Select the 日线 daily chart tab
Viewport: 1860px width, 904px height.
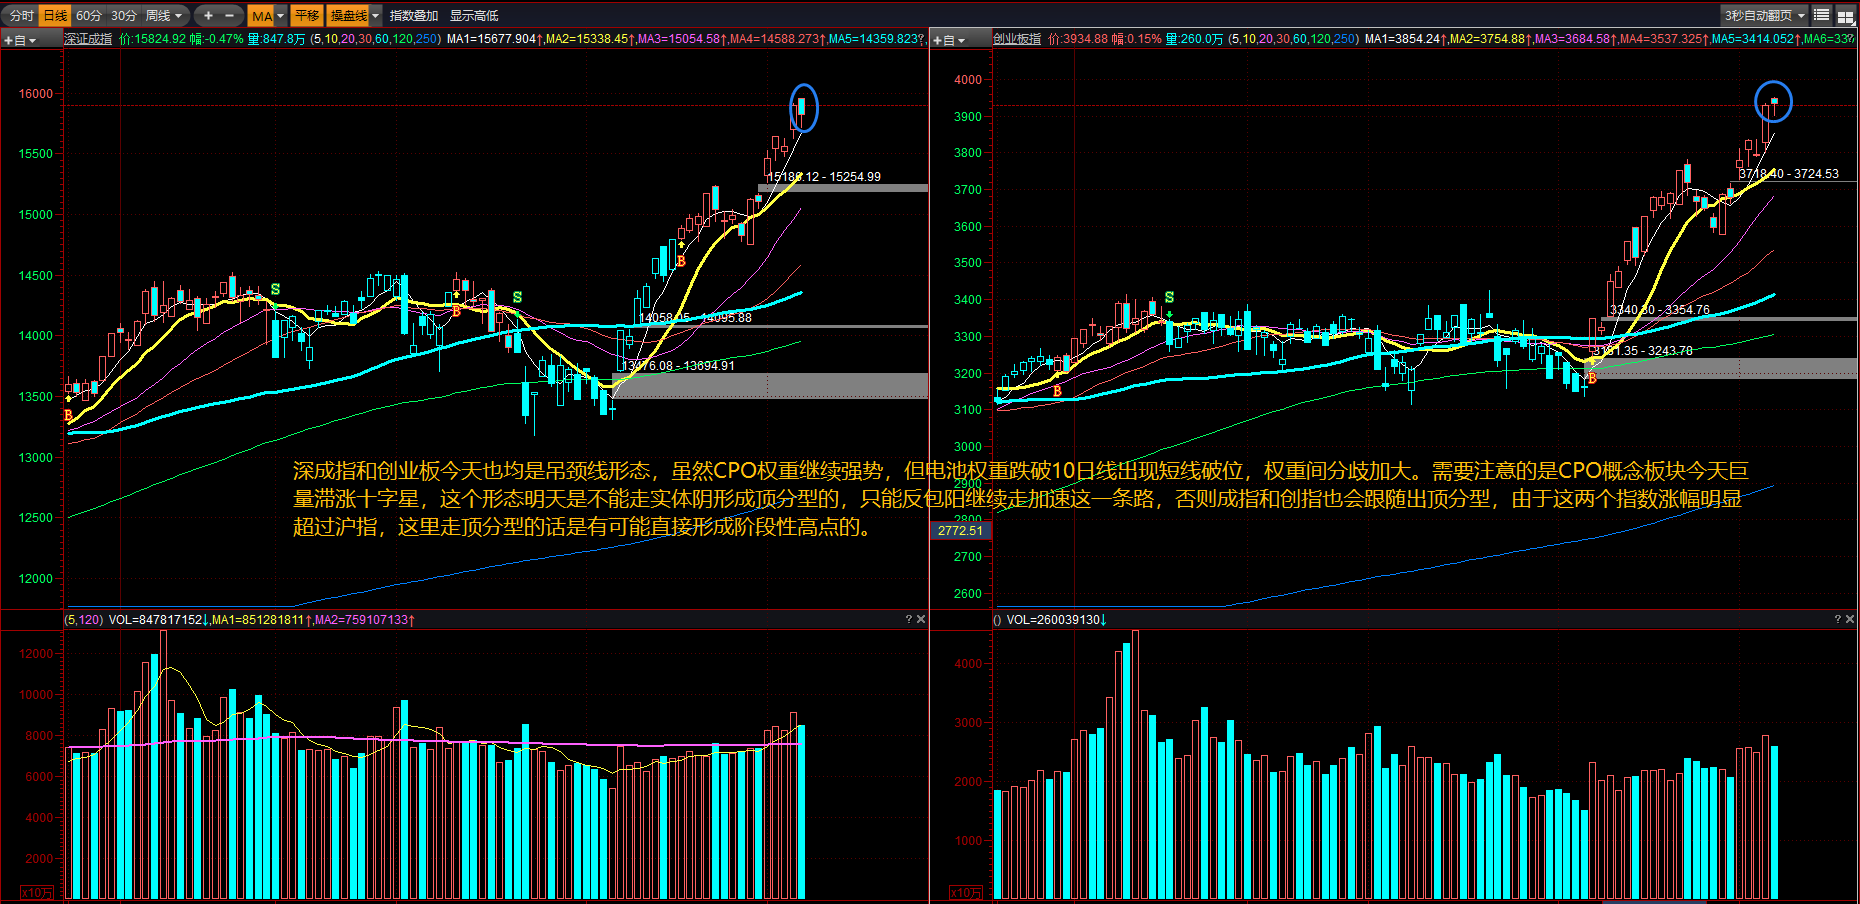(x=55, y=15)
